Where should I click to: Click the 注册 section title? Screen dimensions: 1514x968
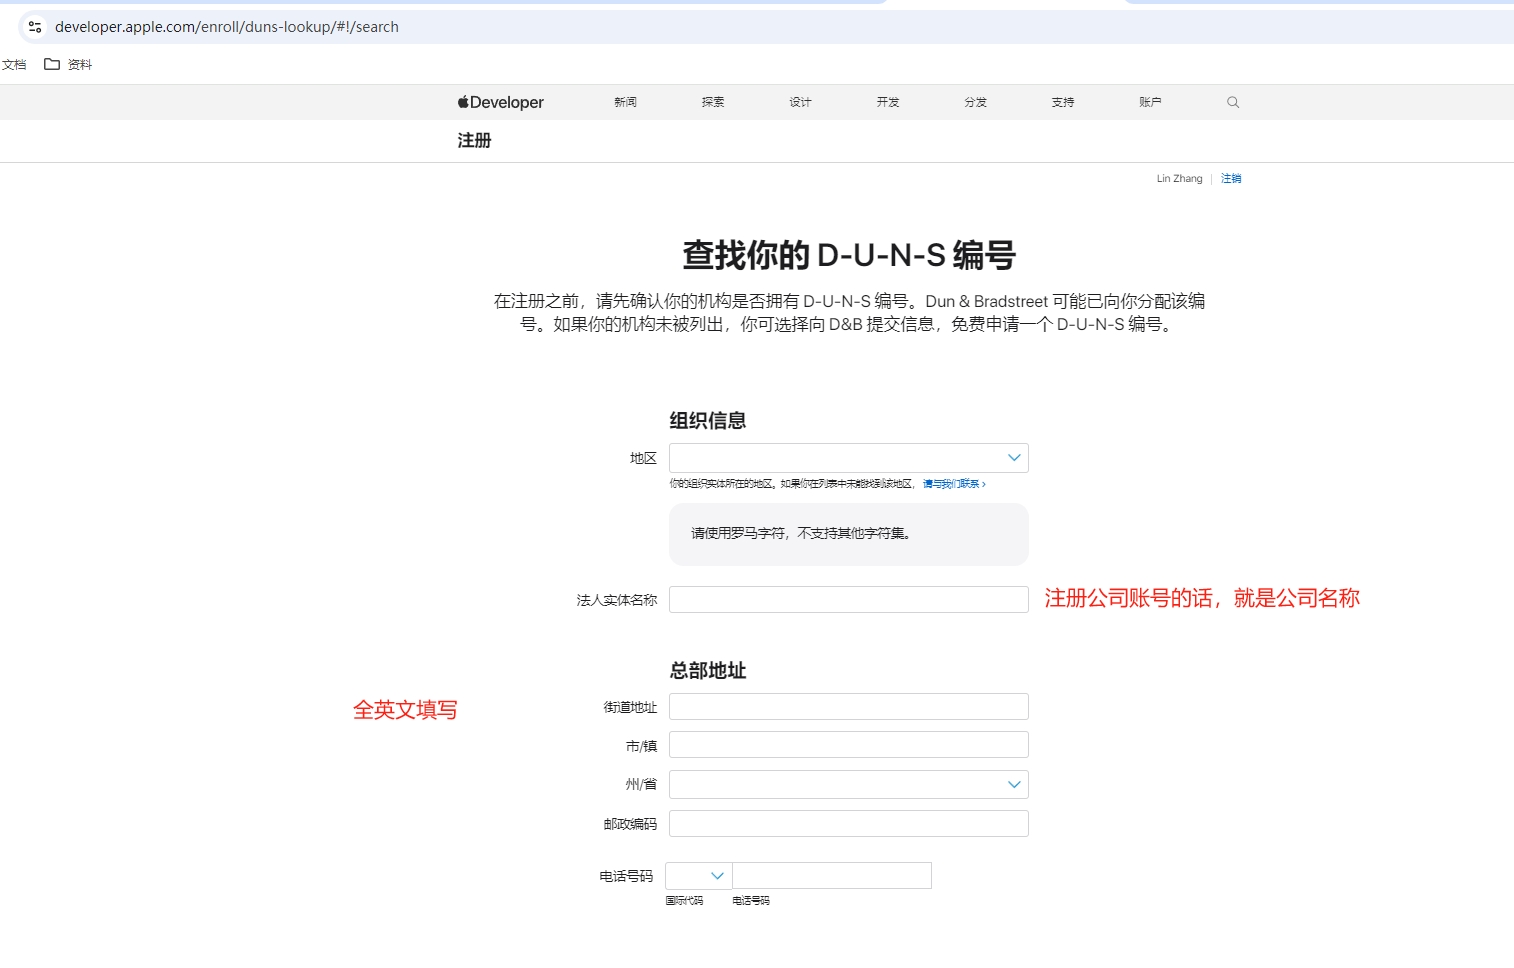click(475, 141)
